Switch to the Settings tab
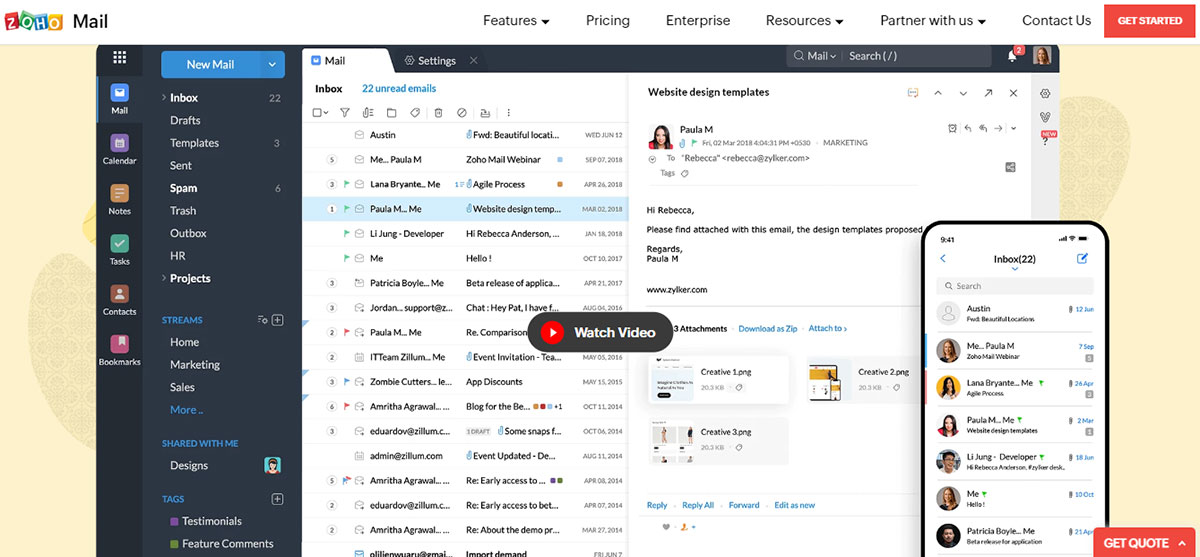1200x557 pixels. pyautogui.click(x=435, y=60)
